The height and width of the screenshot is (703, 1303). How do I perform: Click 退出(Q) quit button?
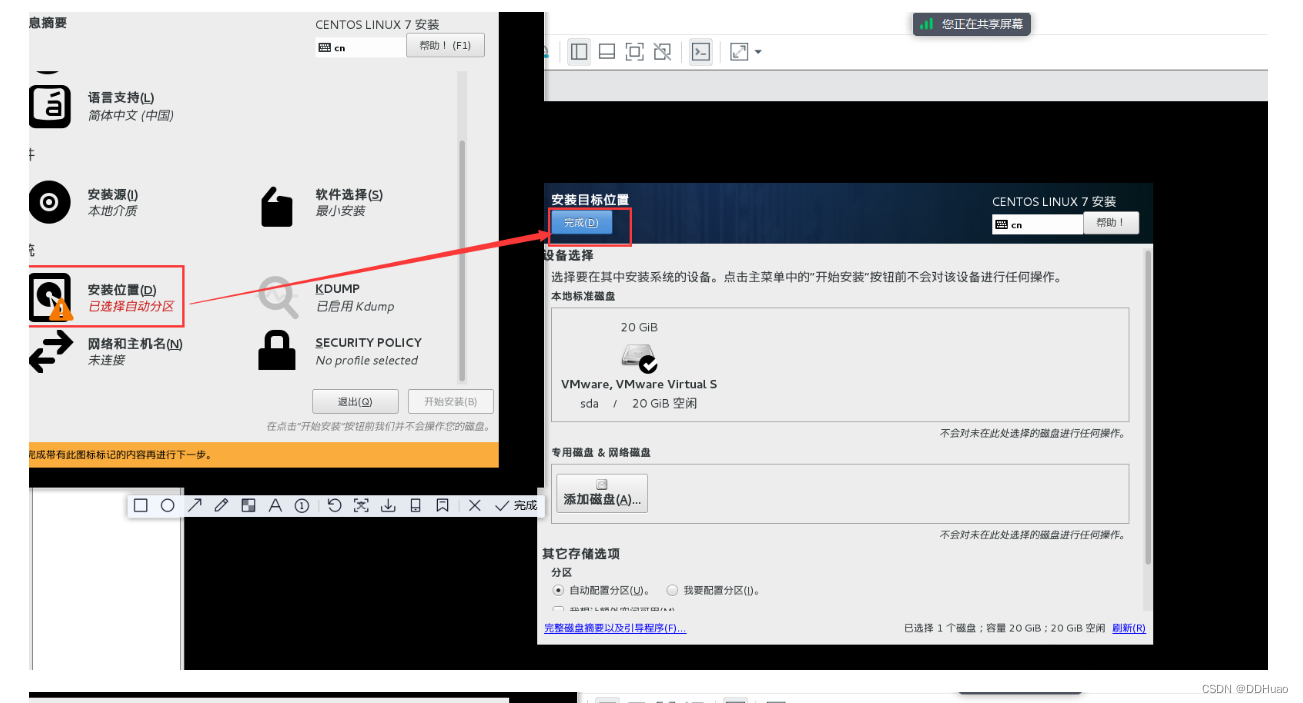coord(355,402)
